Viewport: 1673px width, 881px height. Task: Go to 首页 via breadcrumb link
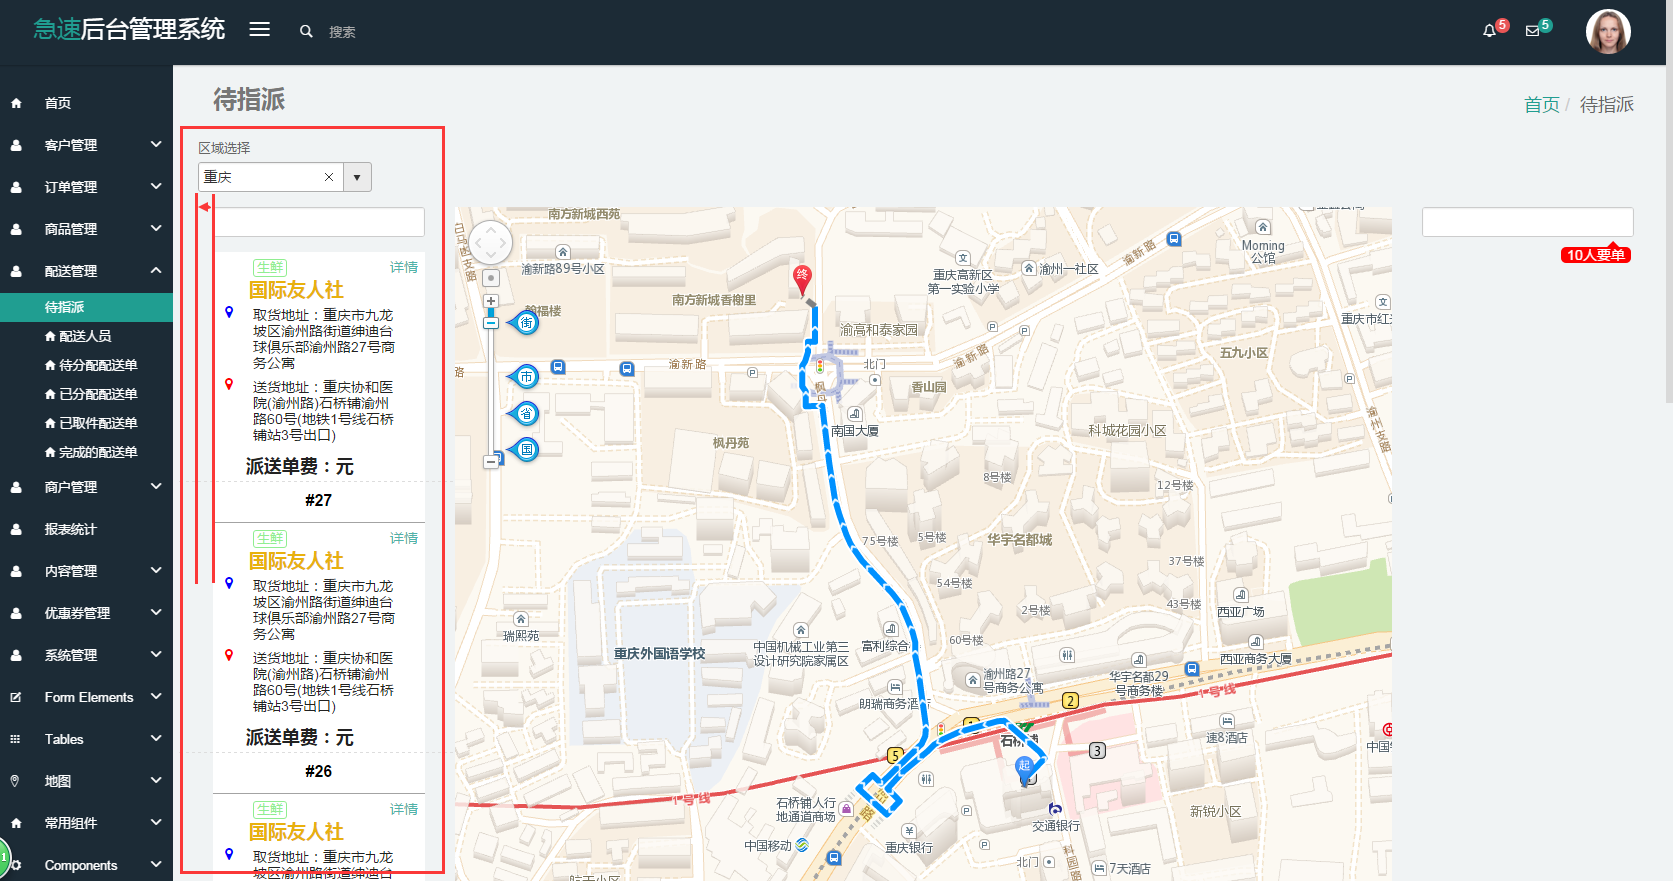click(1541, 105)
